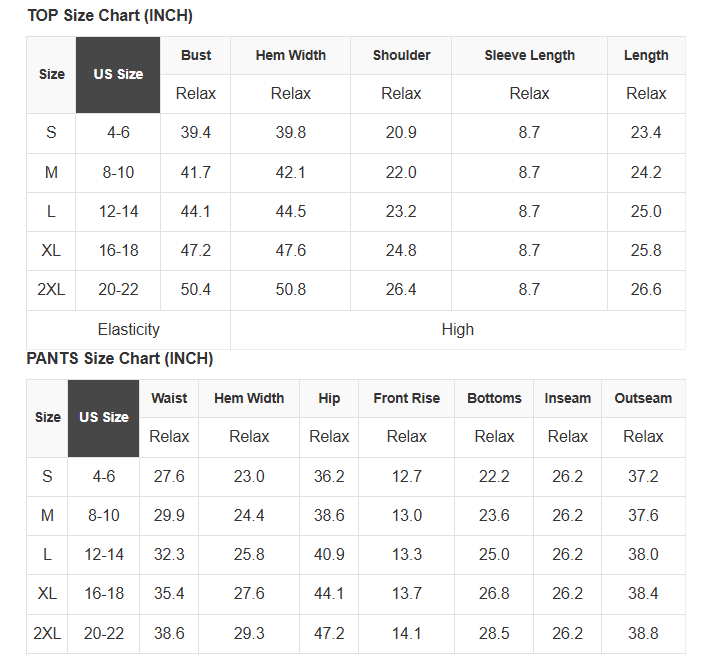The height and width of the screenshot is (655, 712).
Task: Click the Elasticity label cell
Action: (x=129, y=329)
